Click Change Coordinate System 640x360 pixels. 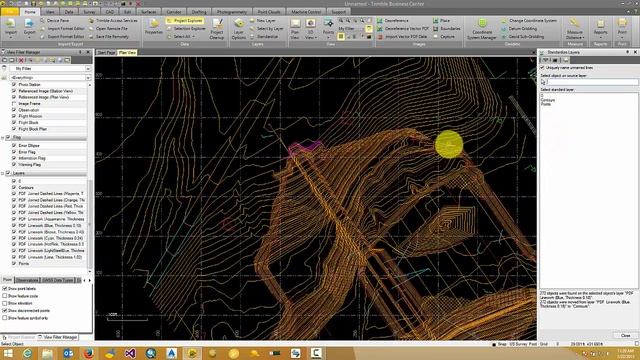[529, 20]
